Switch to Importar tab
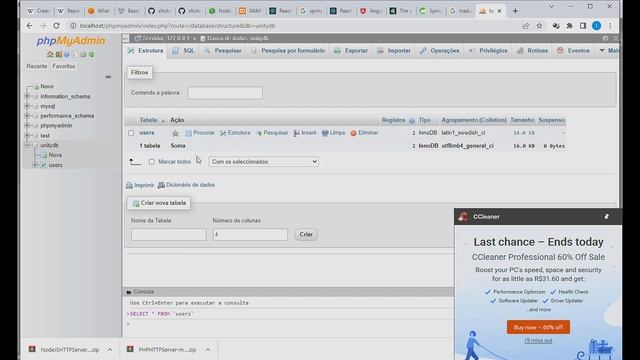Image resolution: width=640 pixels, height=360 pixels. click(394, 51)
